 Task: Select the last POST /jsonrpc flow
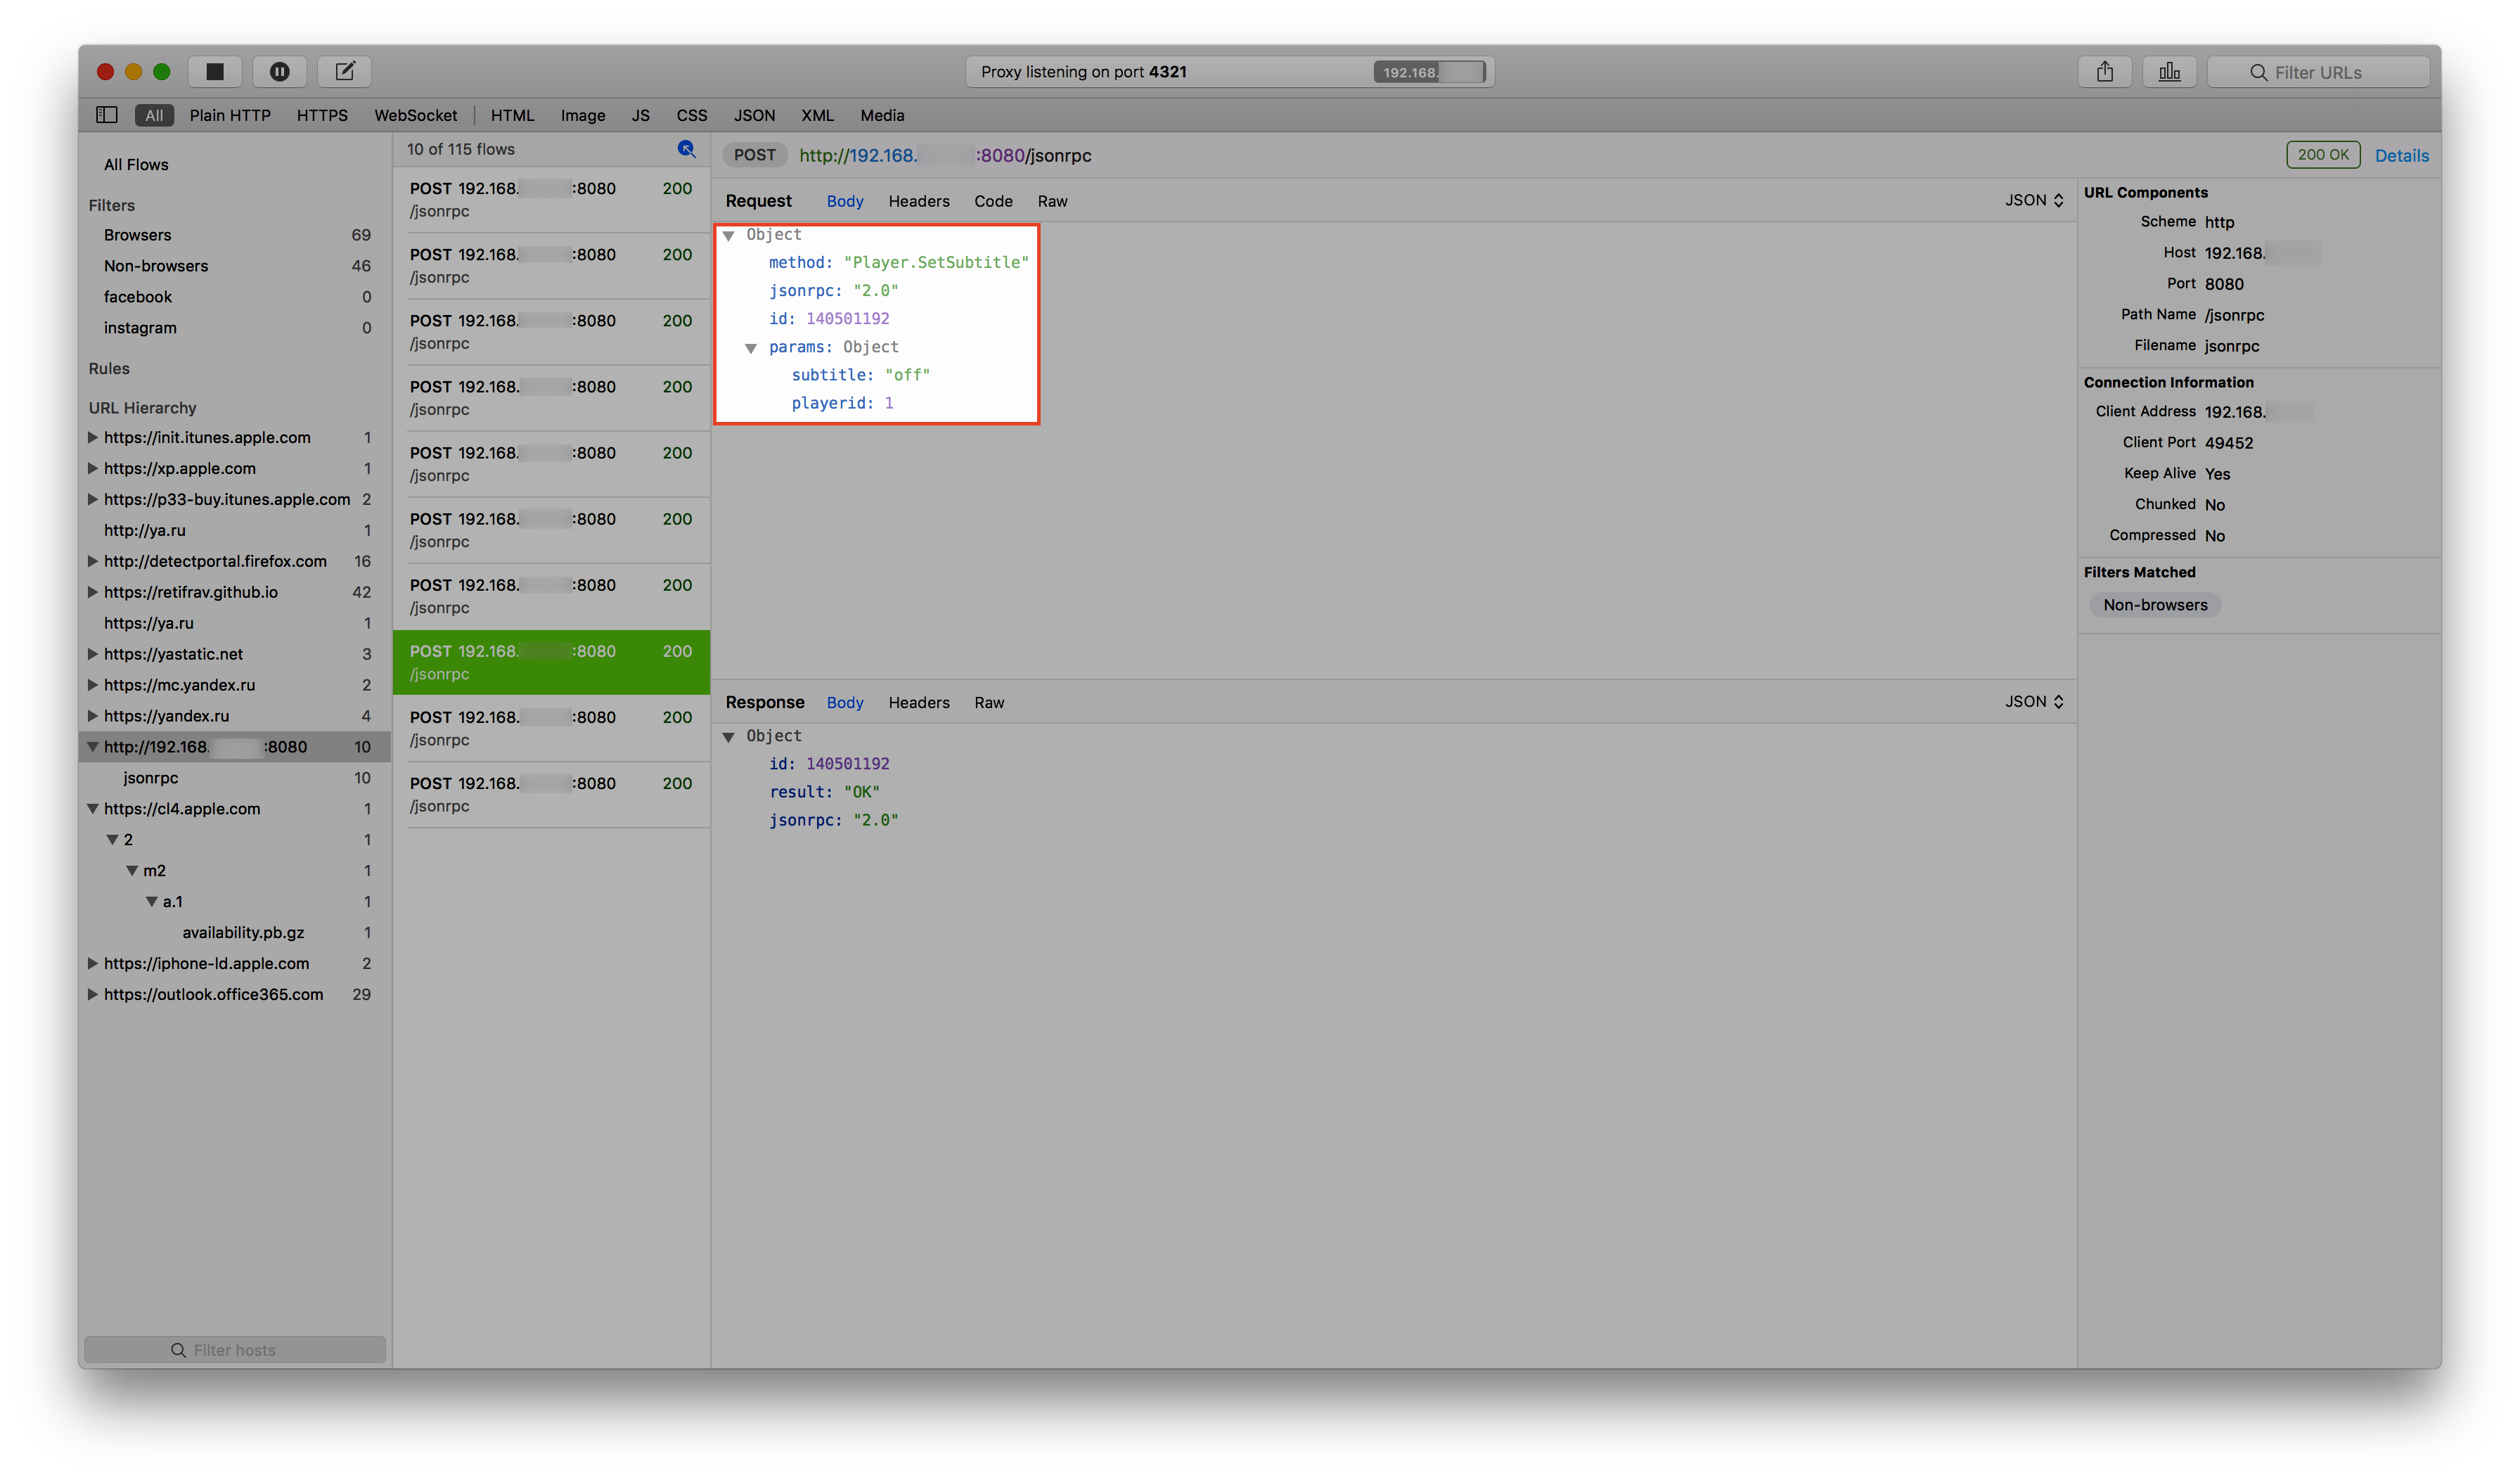pos(552,795)
